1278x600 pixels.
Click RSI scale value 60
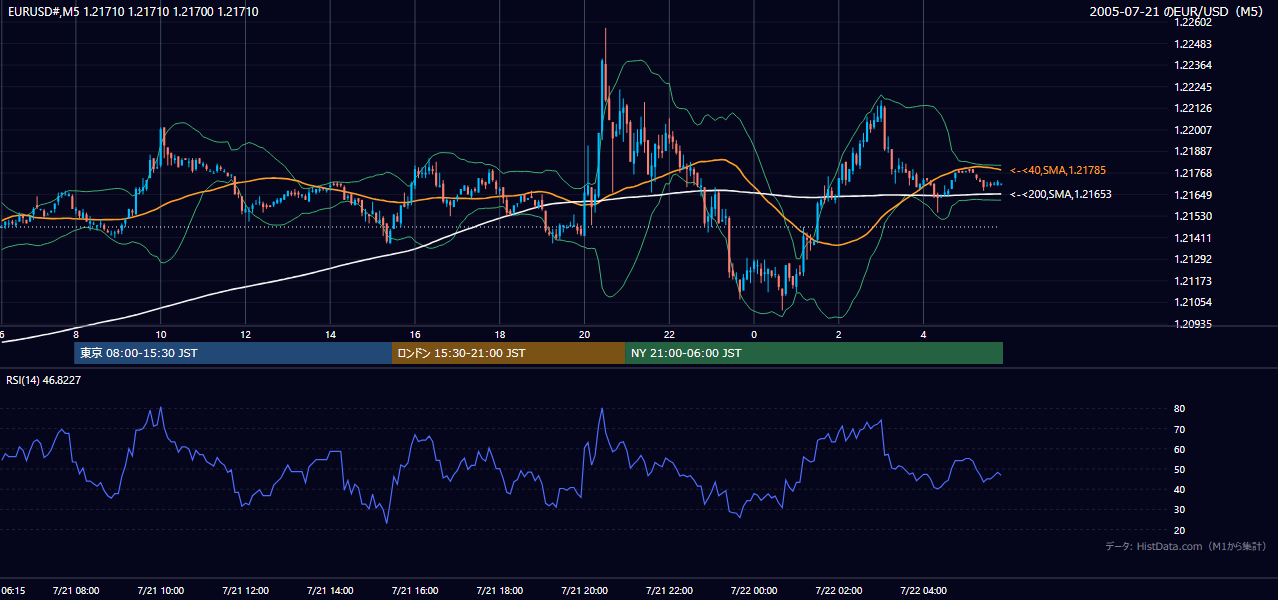[1180, 449]
